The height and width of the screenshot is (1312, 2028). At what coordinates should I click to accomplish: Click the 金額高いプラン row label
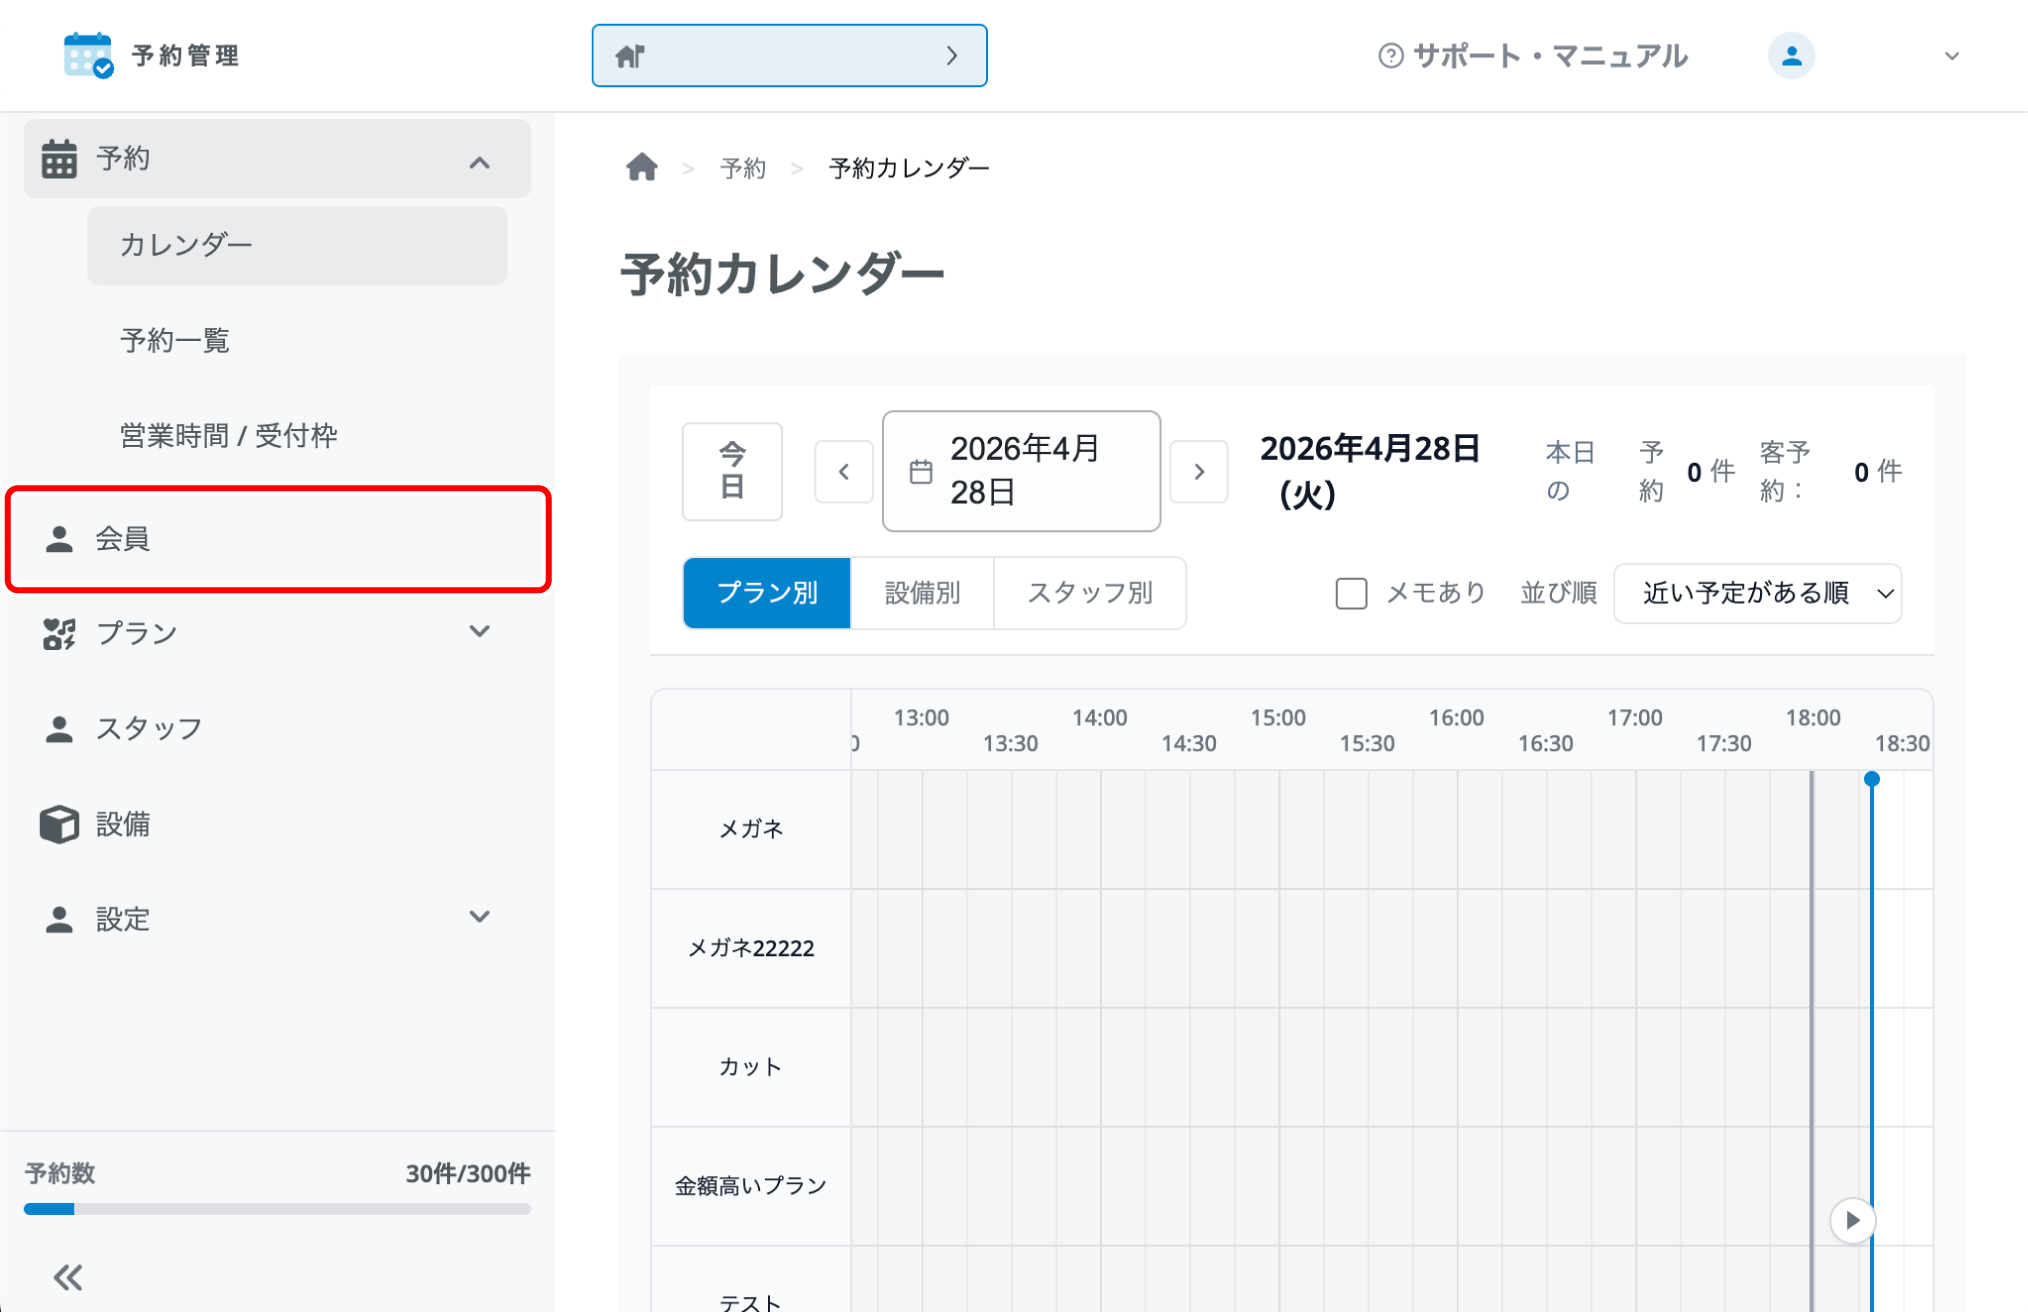751,1186
